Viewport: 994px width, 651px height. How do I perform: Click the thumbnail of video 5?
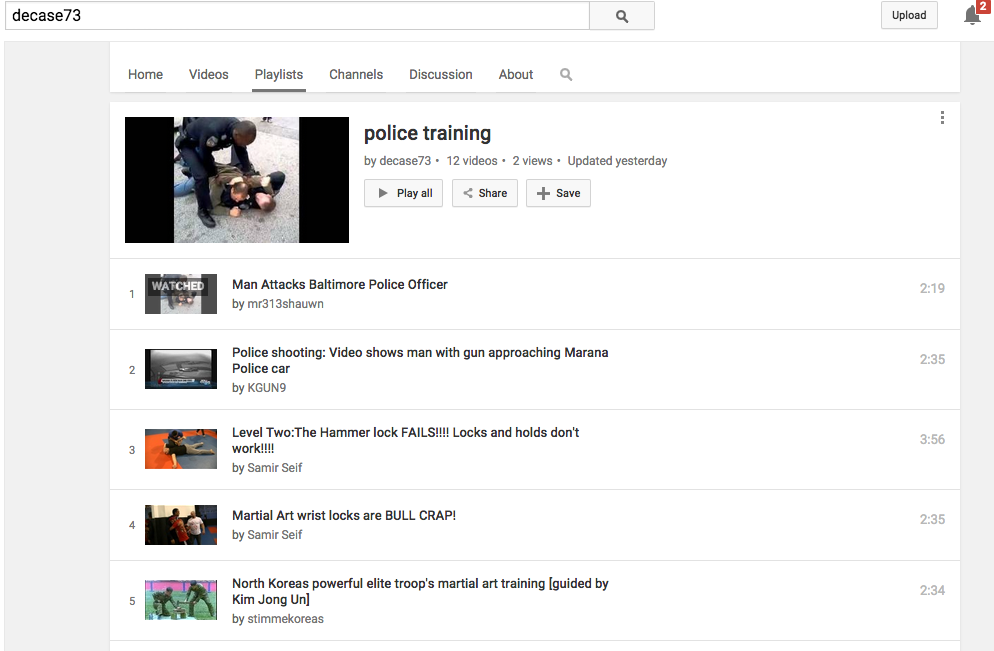(181, 600)
